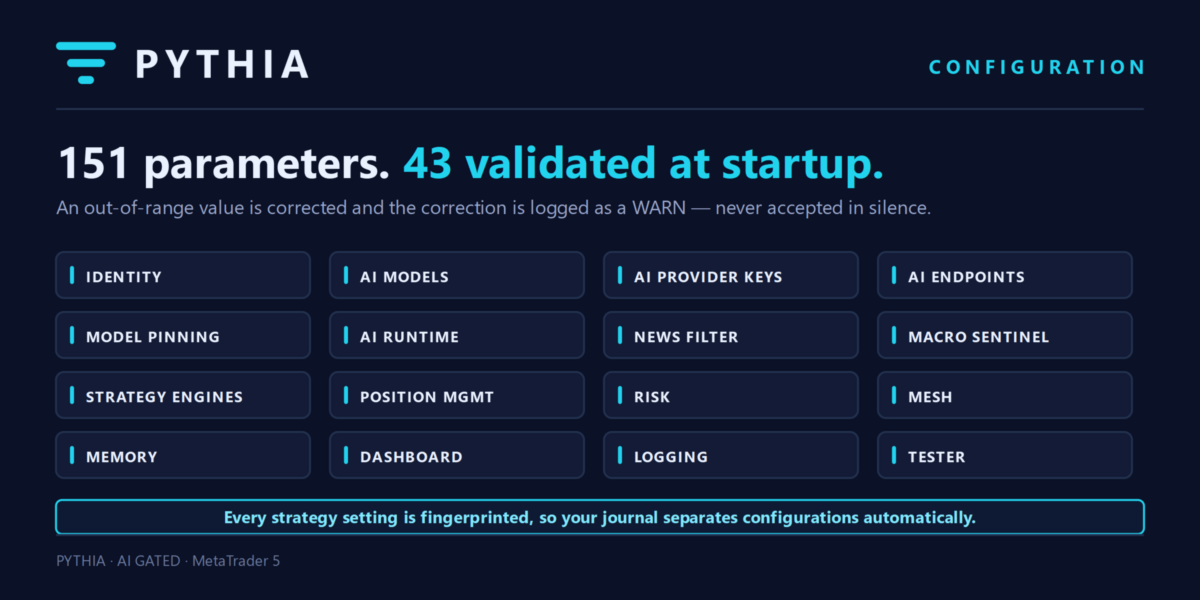Select the AI ENDPOINTS tile
This screenshot has height=600, width=1200.
(1005, 275)
